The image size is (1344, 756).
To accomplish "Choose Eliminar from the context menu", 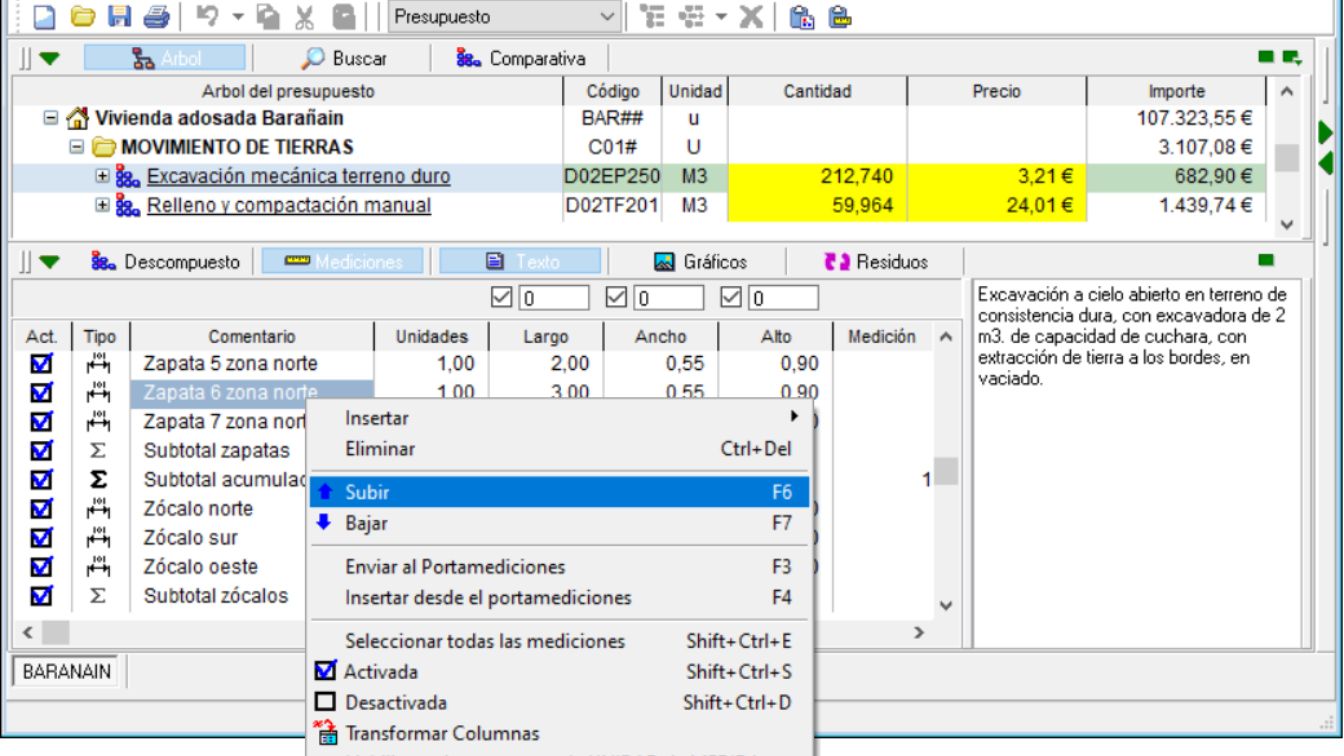I will [559, 450].
